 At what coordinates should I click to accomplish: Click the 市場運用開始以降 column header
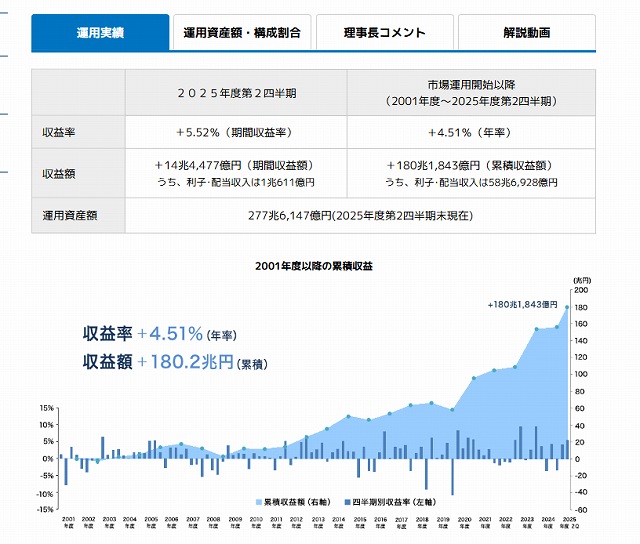click(471, 91)
